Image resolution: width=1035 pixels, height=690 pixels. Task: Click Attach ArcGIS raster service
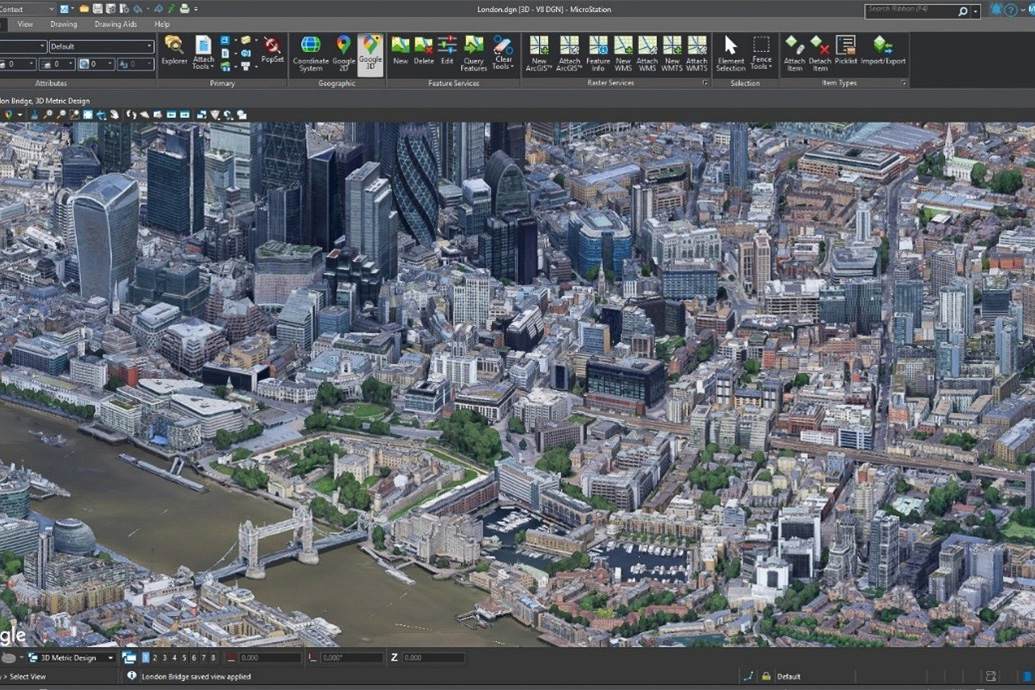pyautogui.click(x=569, y=53)
